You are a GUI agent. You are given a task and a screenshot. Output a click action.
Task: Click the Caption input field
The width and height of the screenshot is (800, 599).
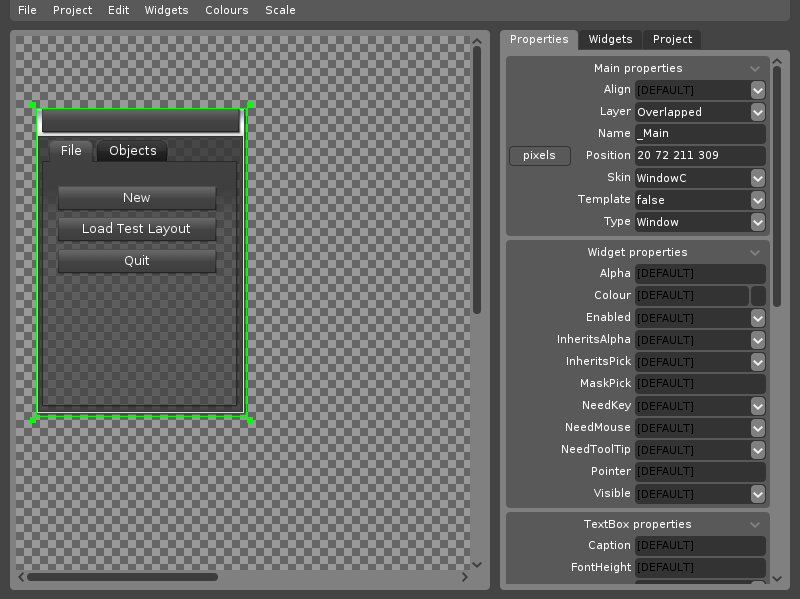pos(700,545)
